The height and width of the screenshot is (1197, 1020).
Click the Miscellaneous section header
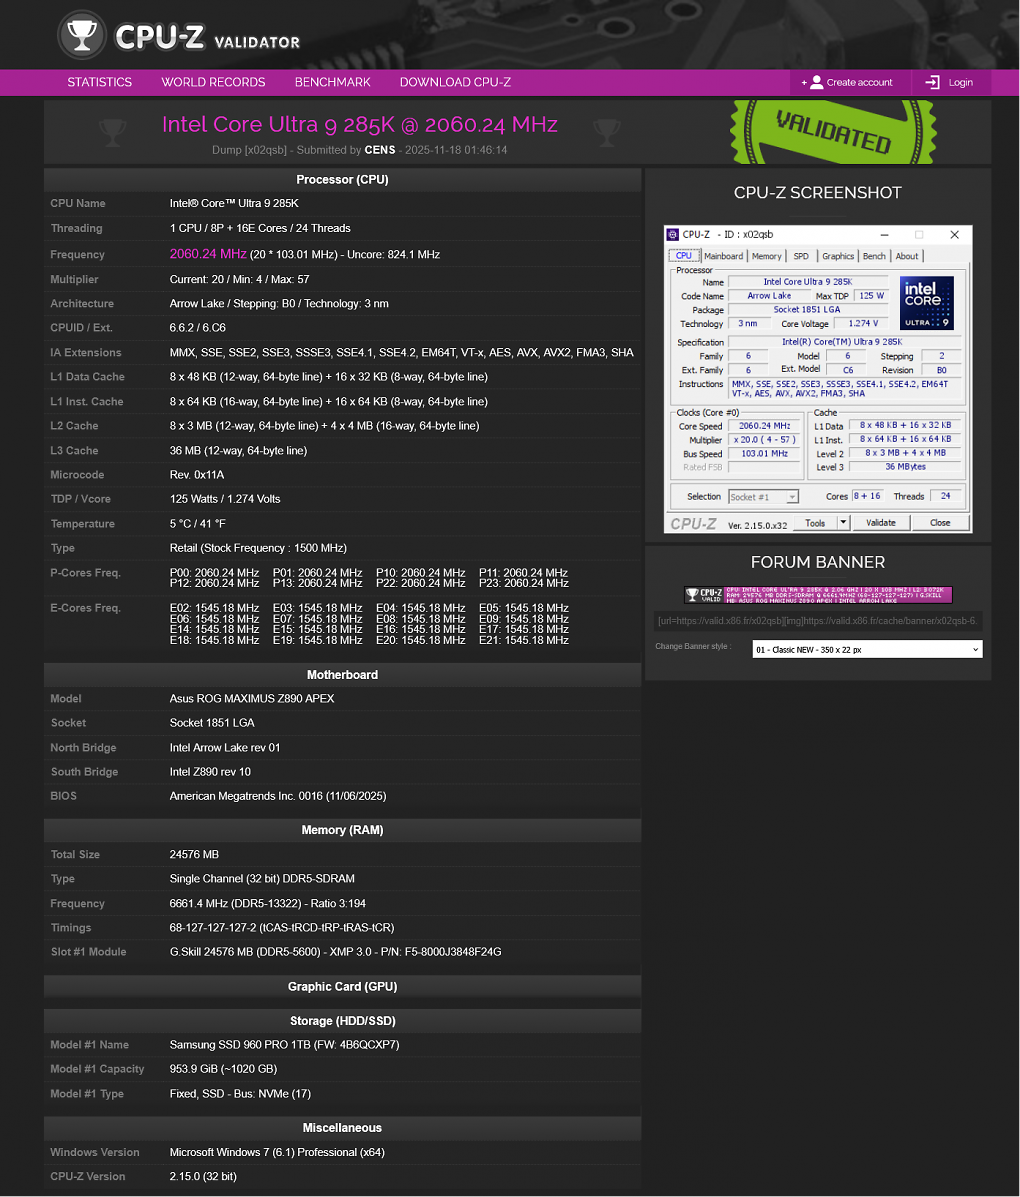pyautogui.click(x=342, y=1128)
